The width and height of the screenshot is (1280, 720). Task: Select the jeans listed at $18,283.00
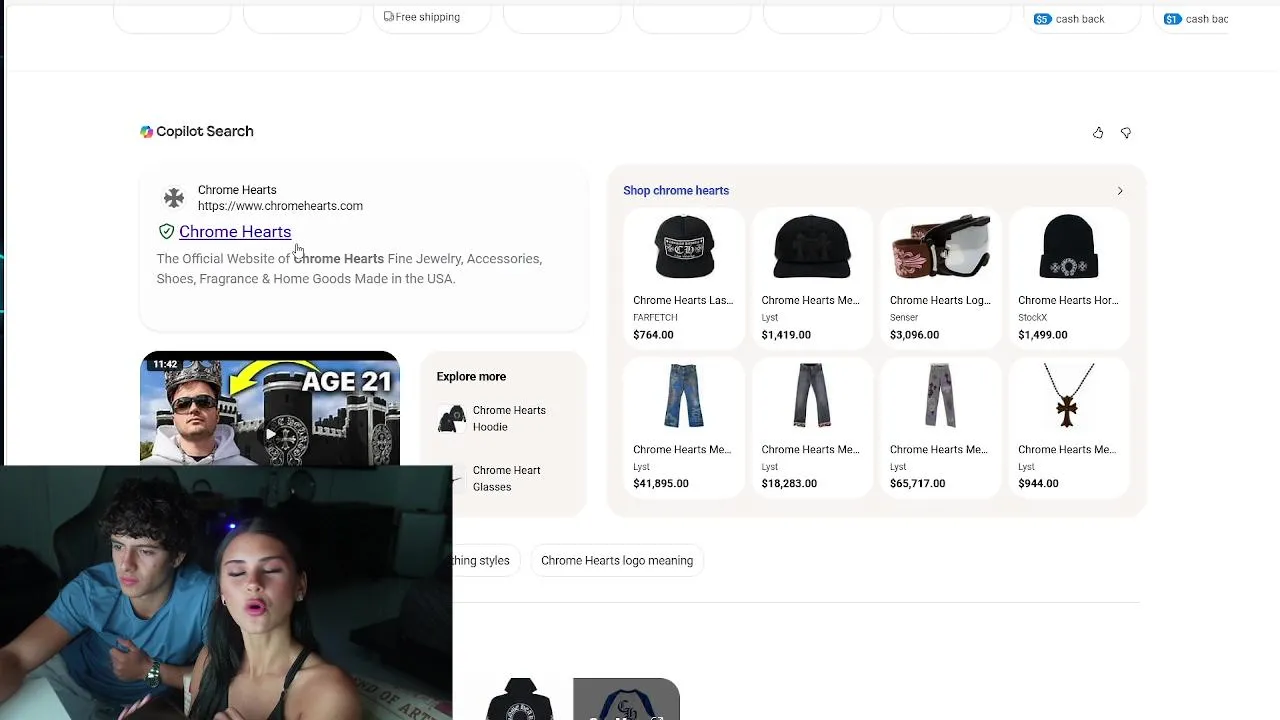[812, 426]
